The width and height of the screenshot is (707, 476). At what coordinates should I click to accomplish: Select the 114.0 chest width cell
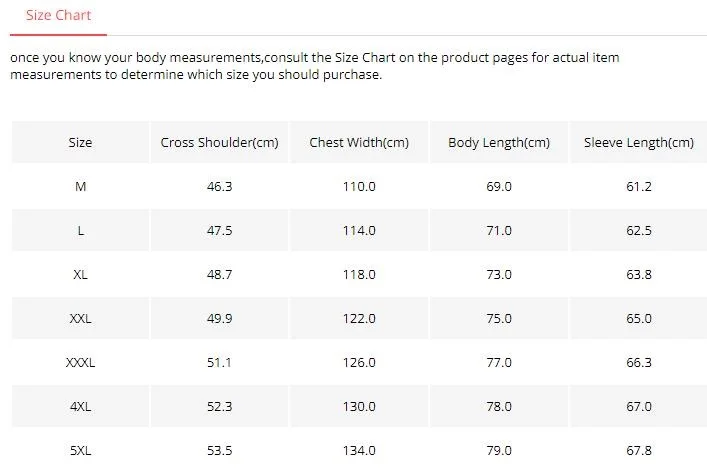(359, 230)
